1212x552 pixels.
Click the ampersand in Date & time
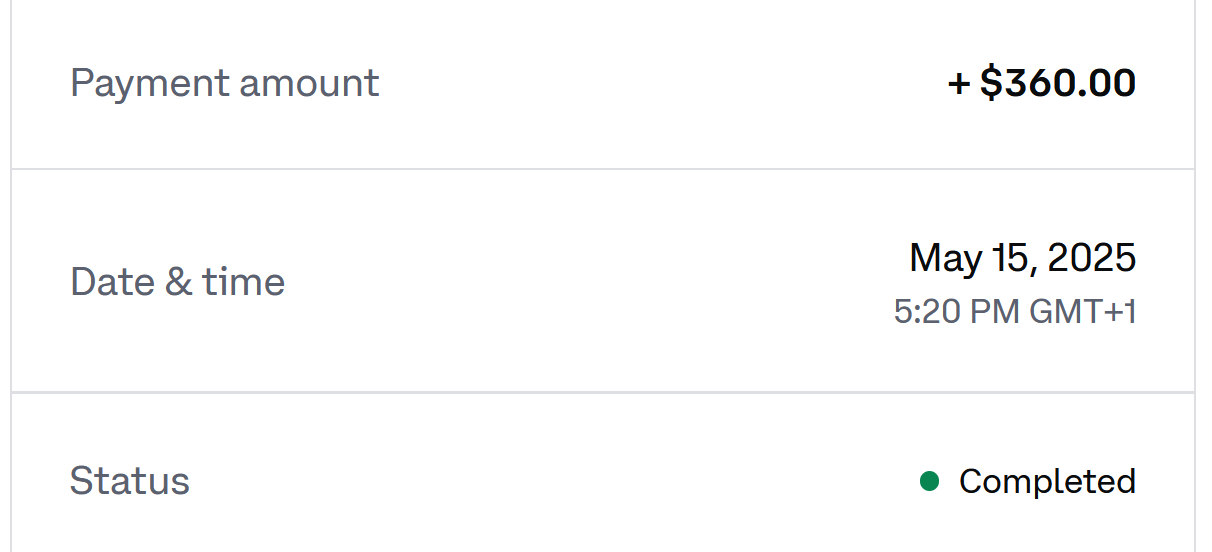pyautogui.click(x=178, y=282)
